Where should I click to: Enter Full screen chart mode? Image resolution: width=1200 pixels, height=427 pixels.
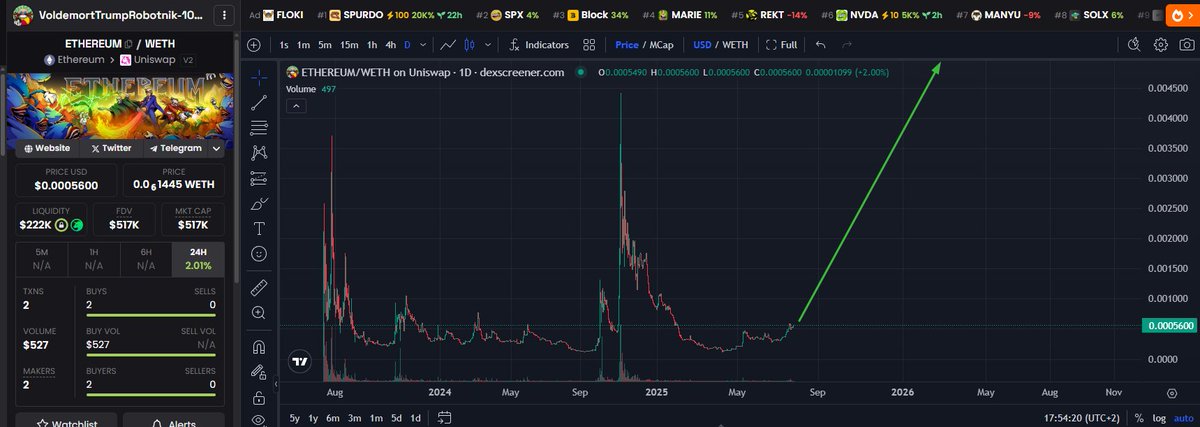pyautogui.click(x=781, y=45)
